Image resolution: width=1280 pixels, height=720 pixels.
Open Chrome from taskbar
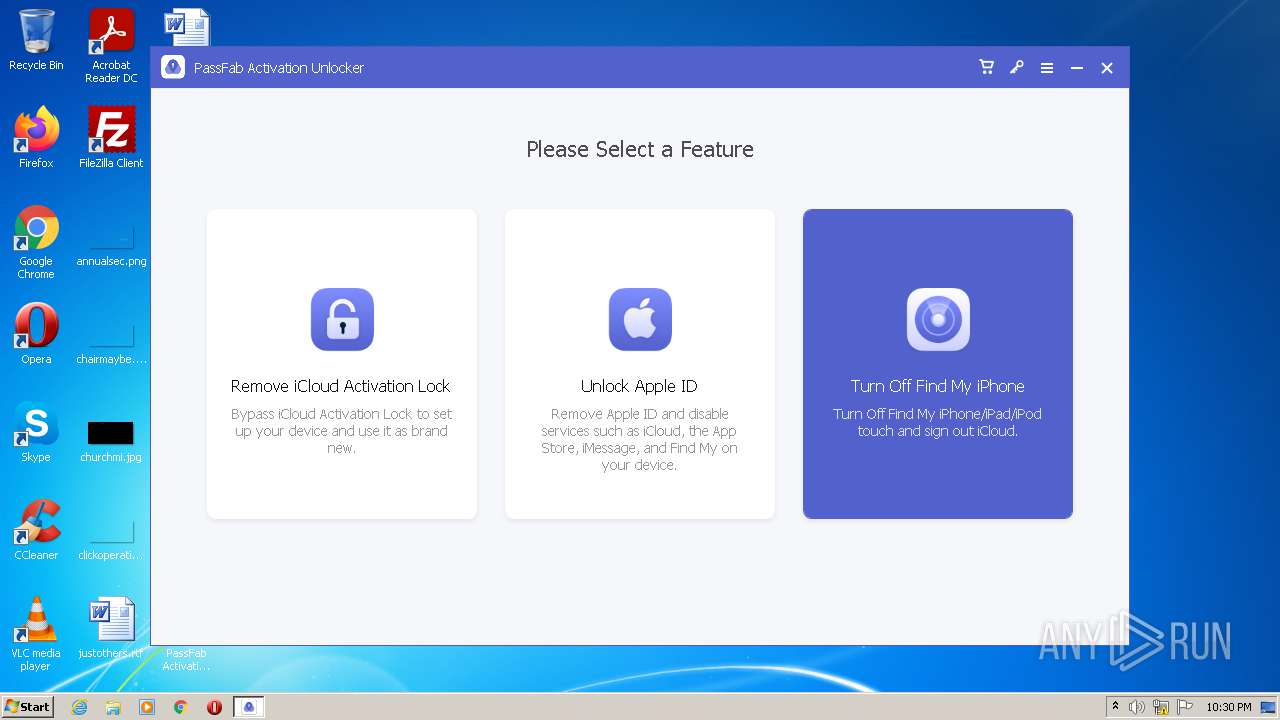[x=181, y=707]
